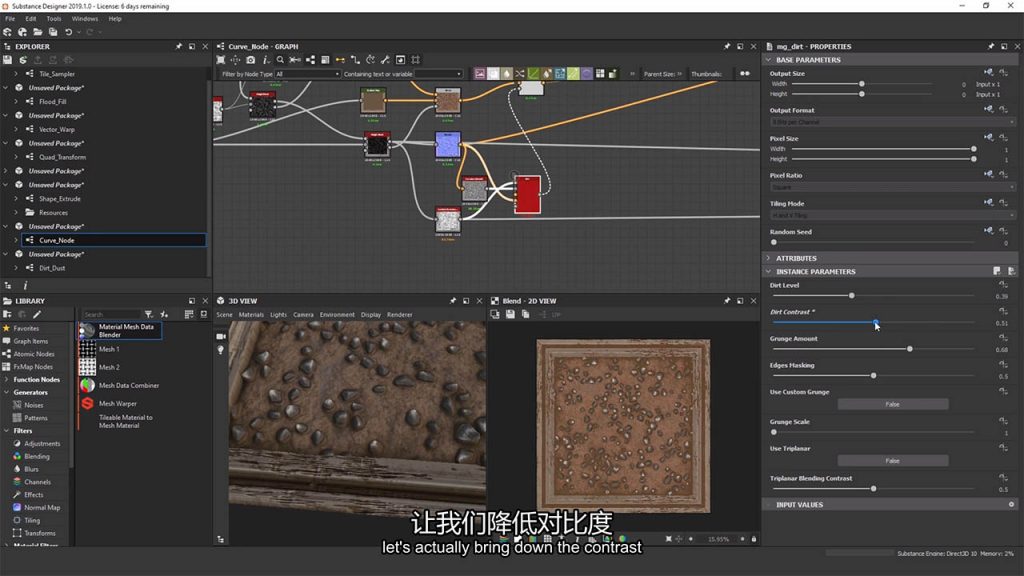Screen dimensions: 1024x576
Task: Click the copy icon in 2D View toolbar
Action: pos(525,314)
